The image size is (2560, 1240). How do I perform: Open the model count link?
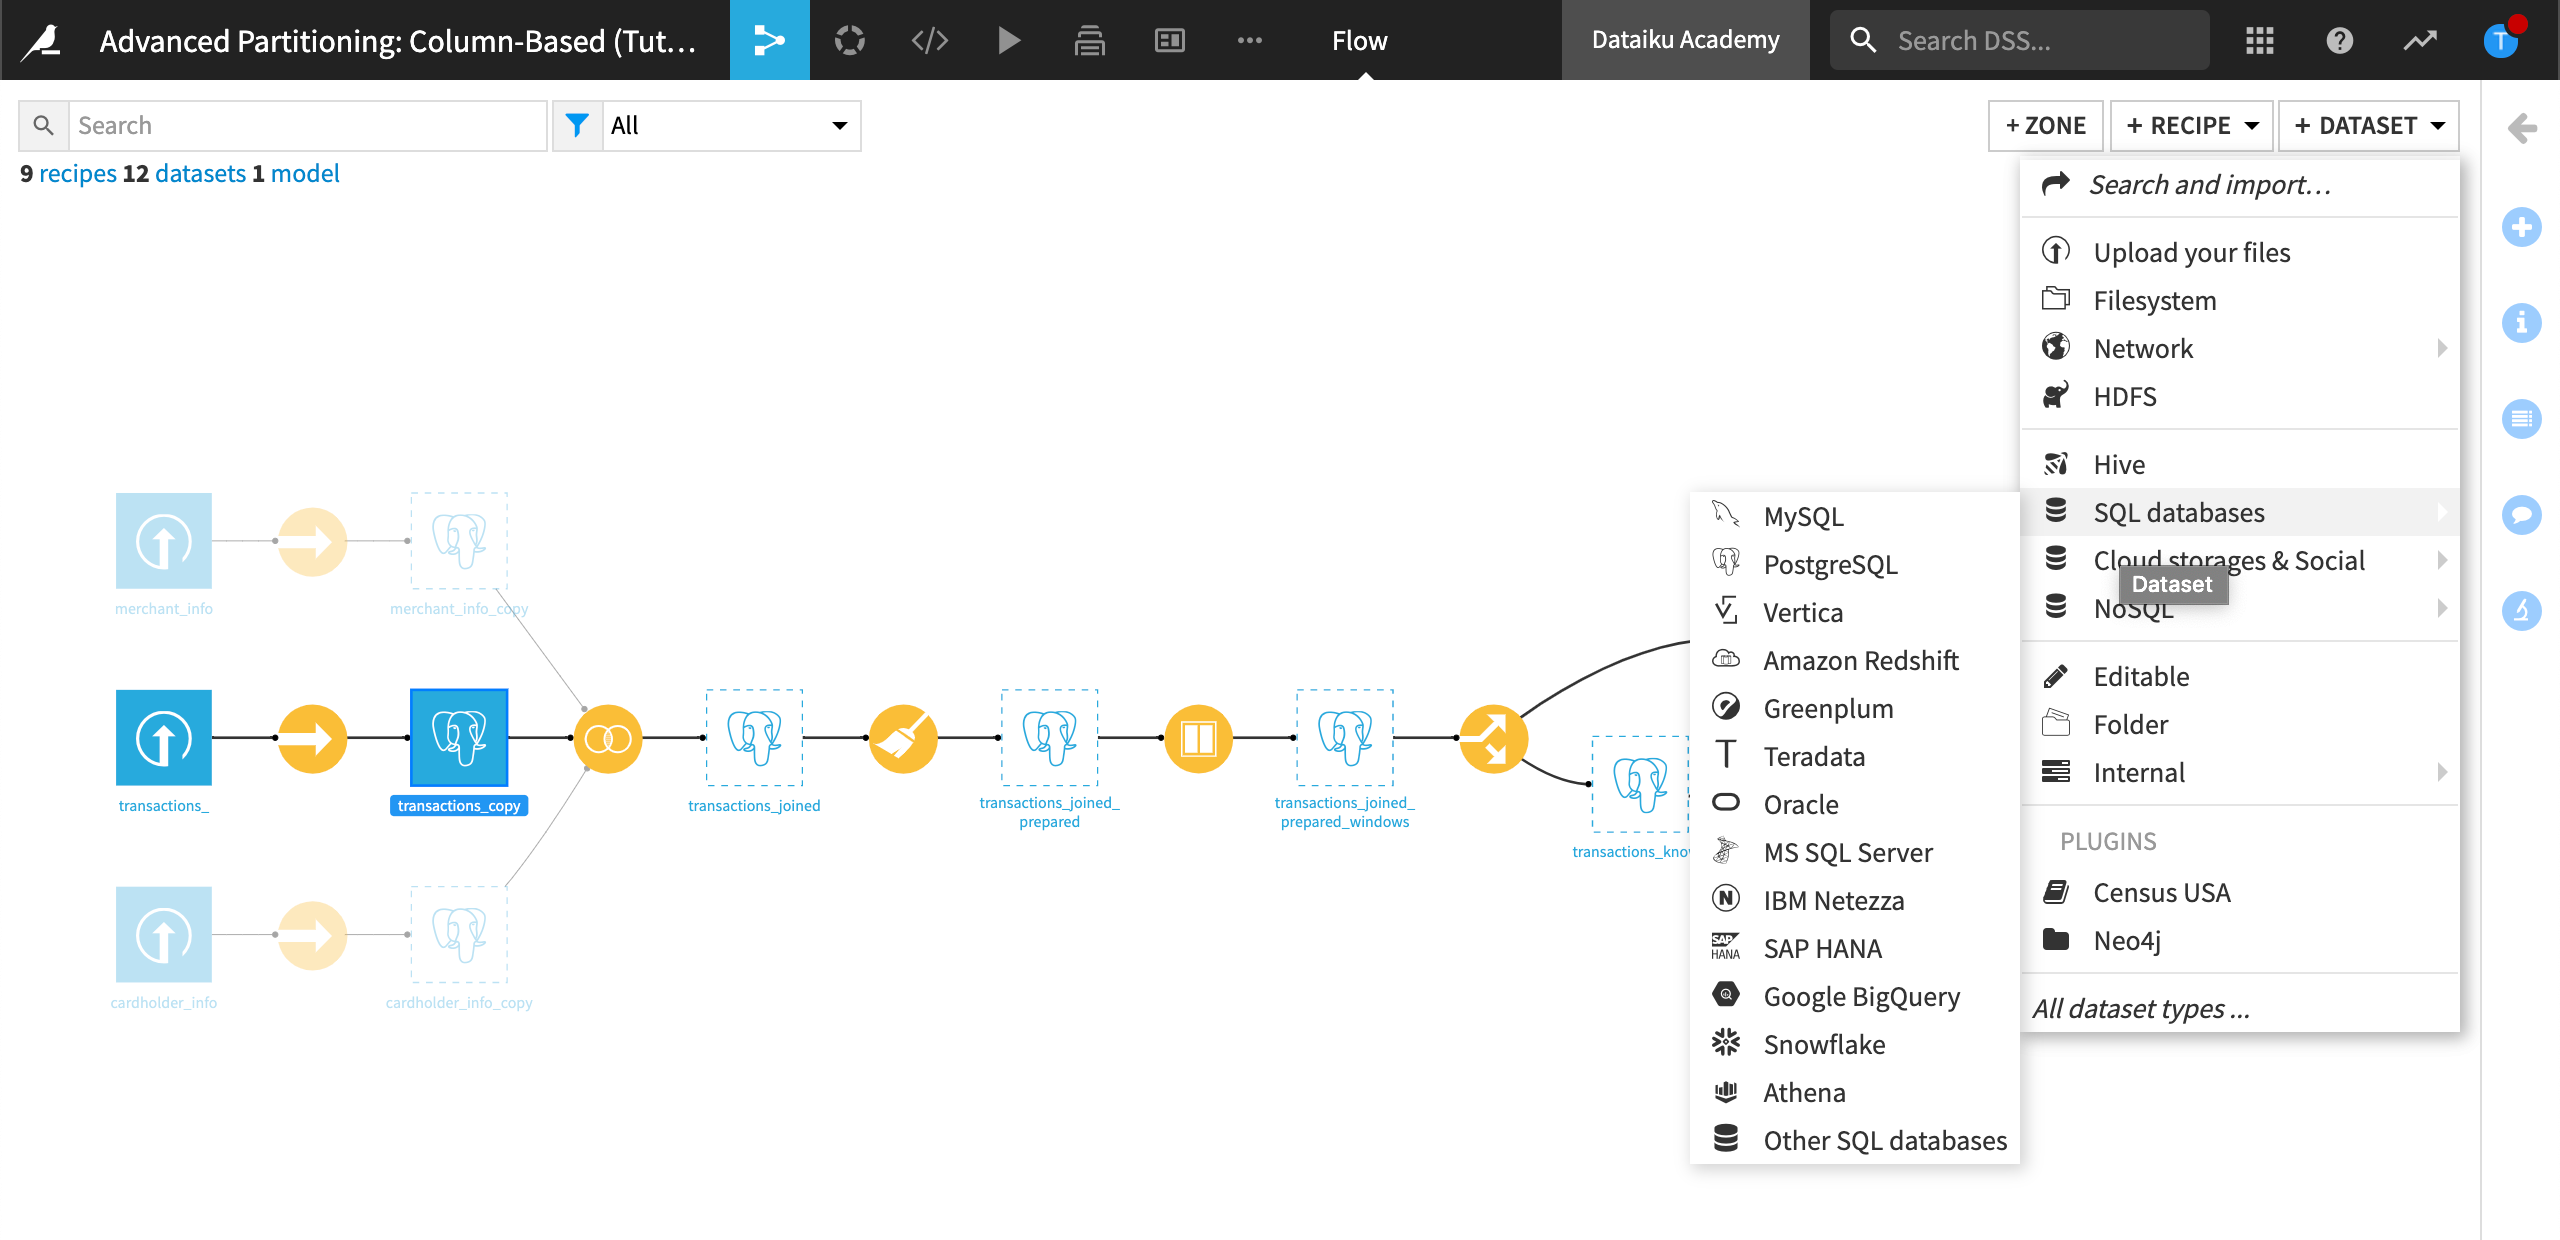[305, 173]
